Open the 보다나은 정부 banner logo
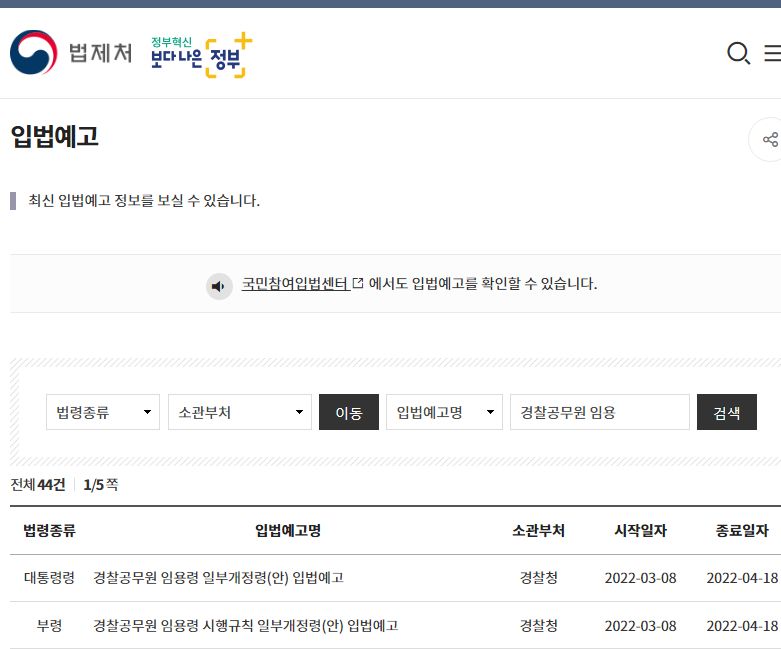 pos(201,55)
